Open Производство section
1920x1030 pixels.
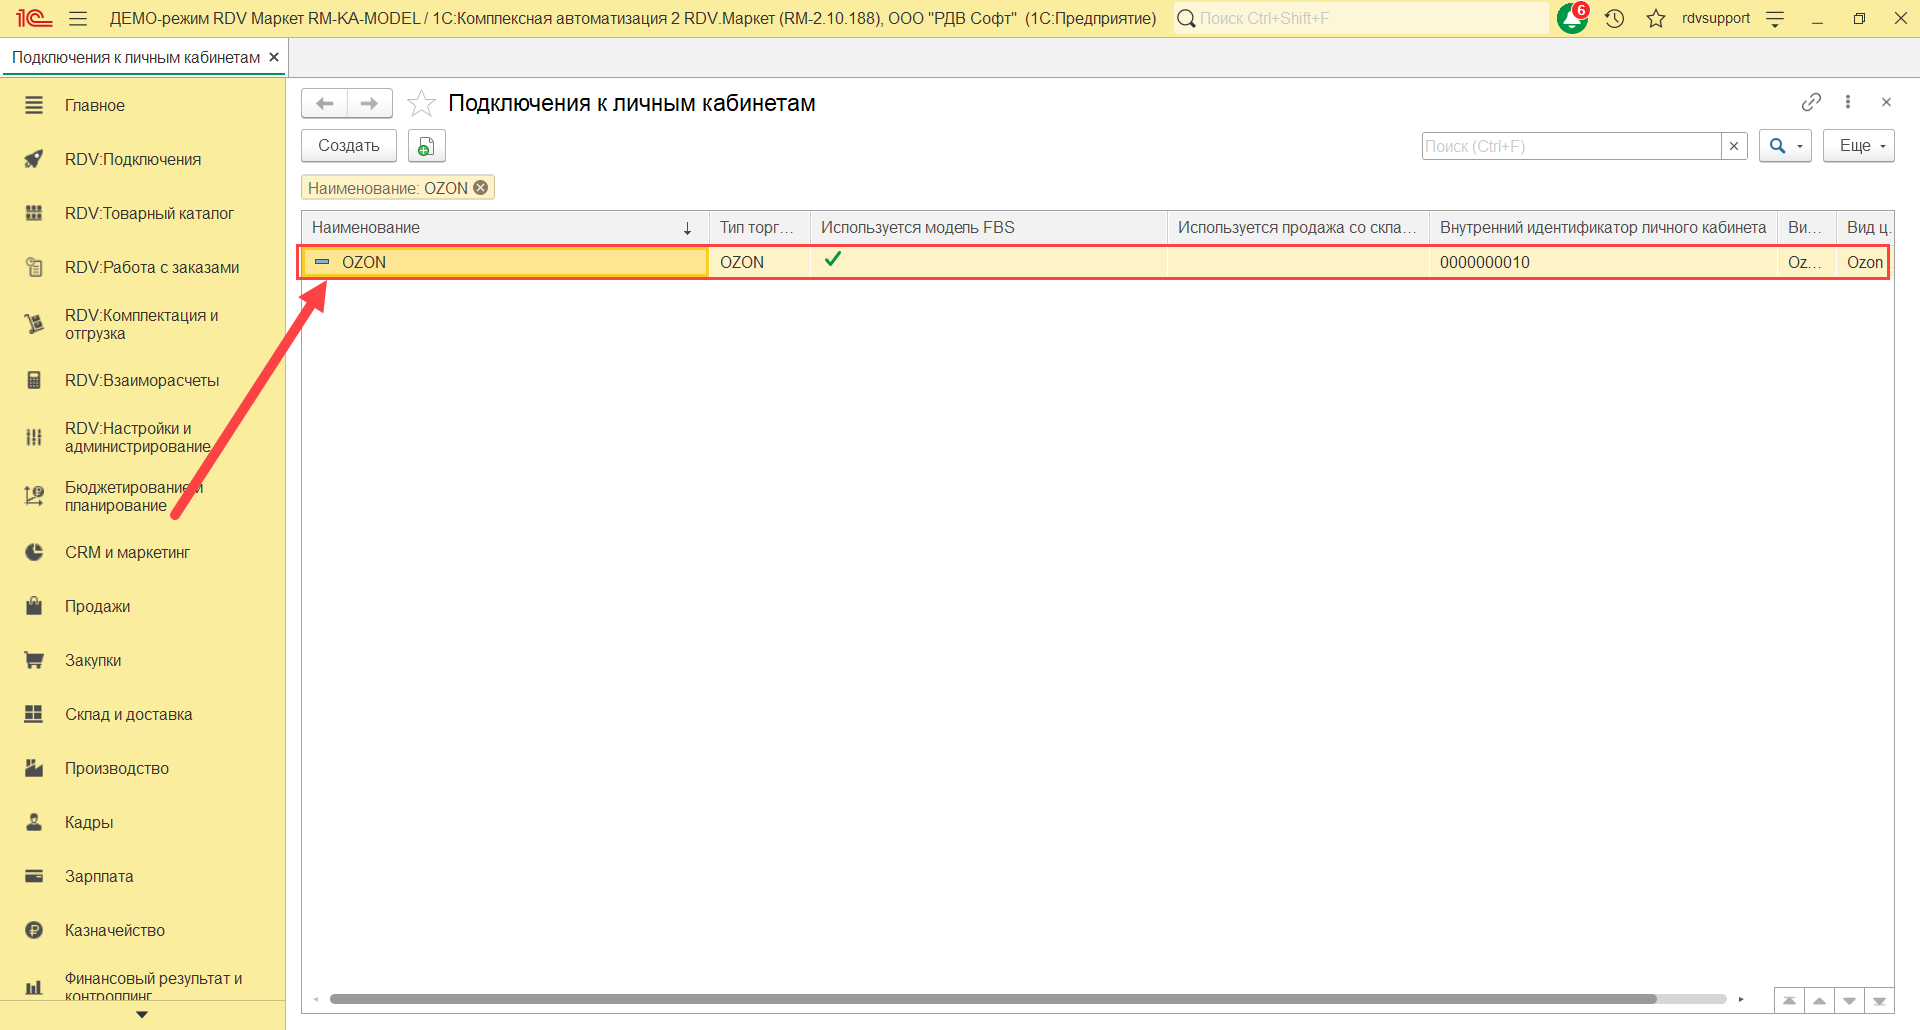point(142,768)
